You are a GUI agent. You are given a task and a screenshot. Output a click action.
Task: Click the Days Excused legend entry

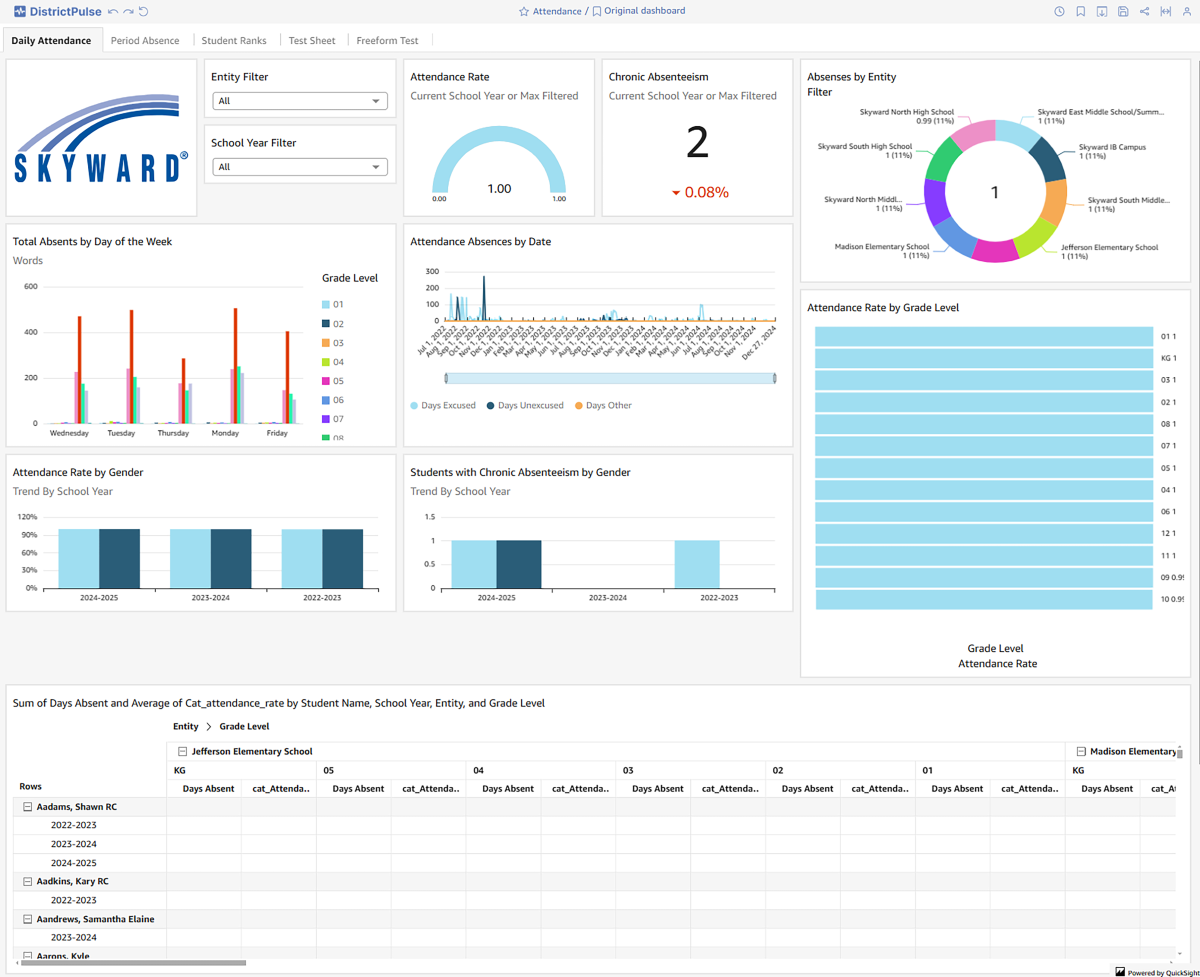click(x=443, y=406)
